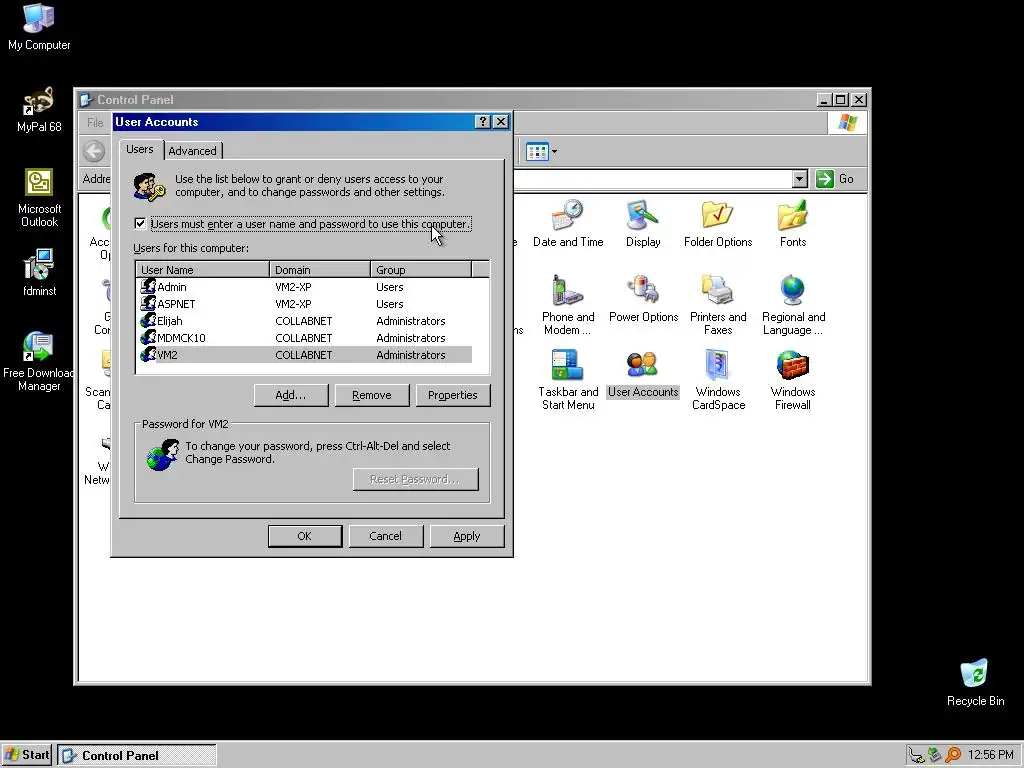The image size is (1024, 768).
Task: Select the ASPNET user row
Action: (304, 304)
